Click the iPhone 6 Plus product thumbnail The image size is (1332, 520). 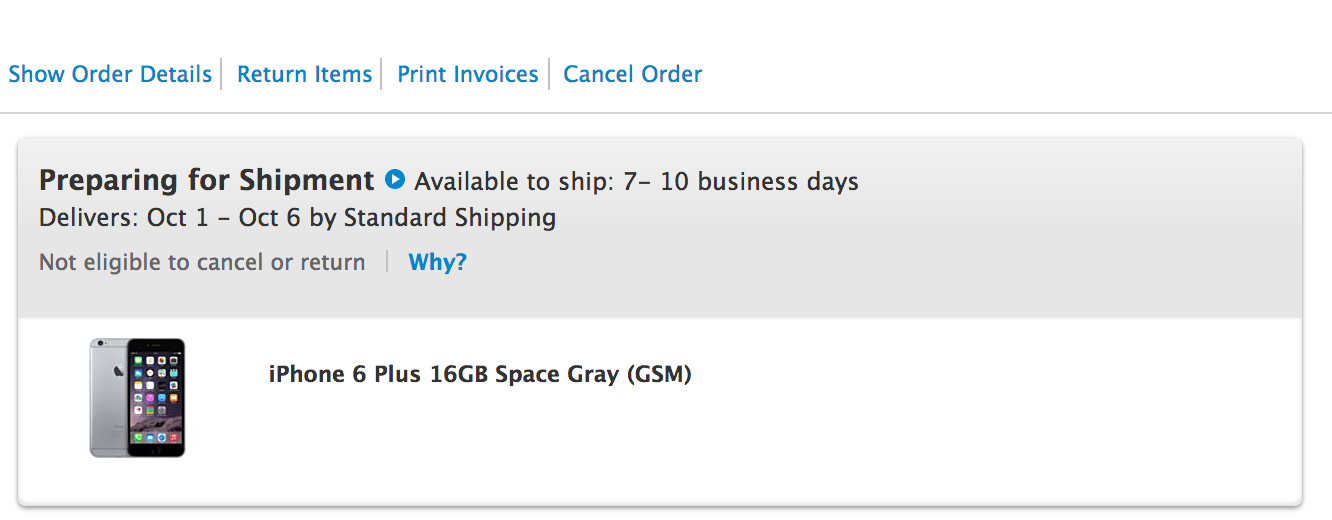[137, 397]
